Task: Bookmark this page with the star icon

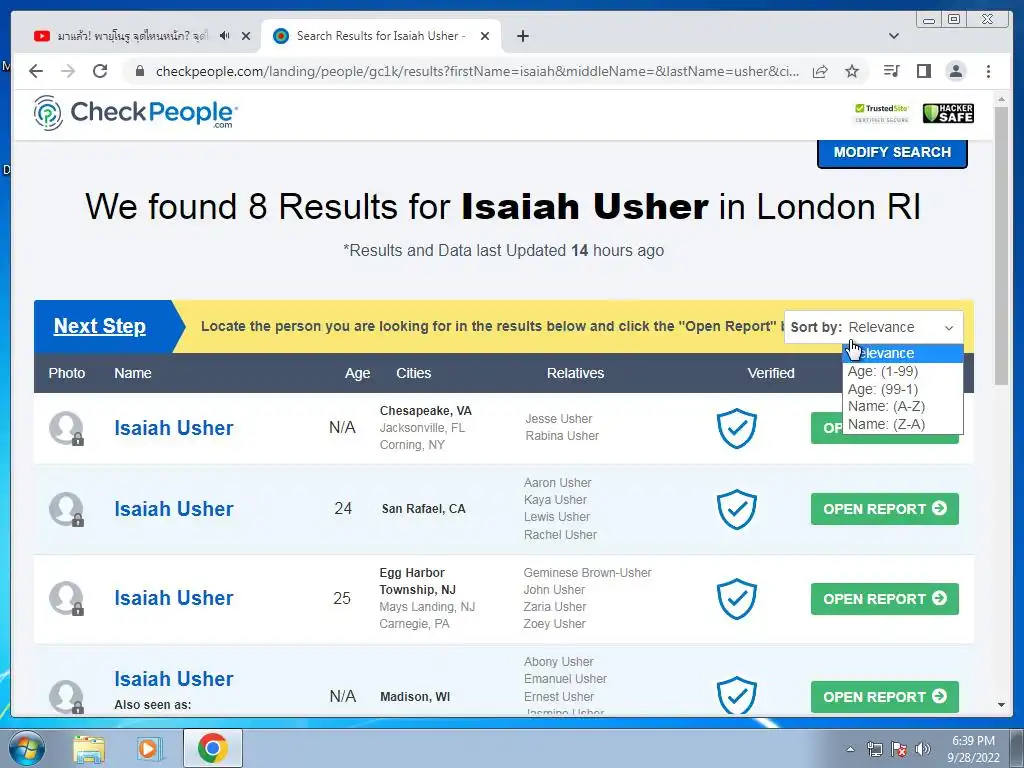Action: pyautogui.click(x=852, y=71)
